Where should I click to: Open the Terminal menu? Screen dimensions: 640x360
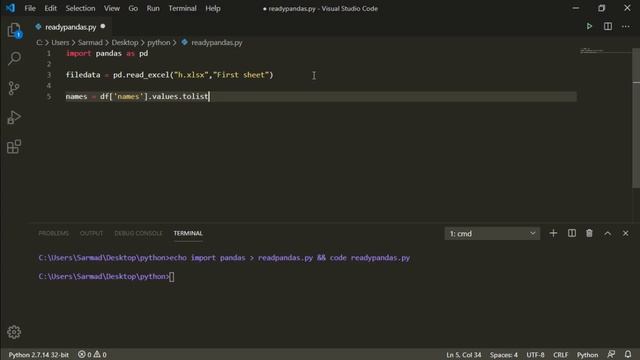[x=182, y=8]
